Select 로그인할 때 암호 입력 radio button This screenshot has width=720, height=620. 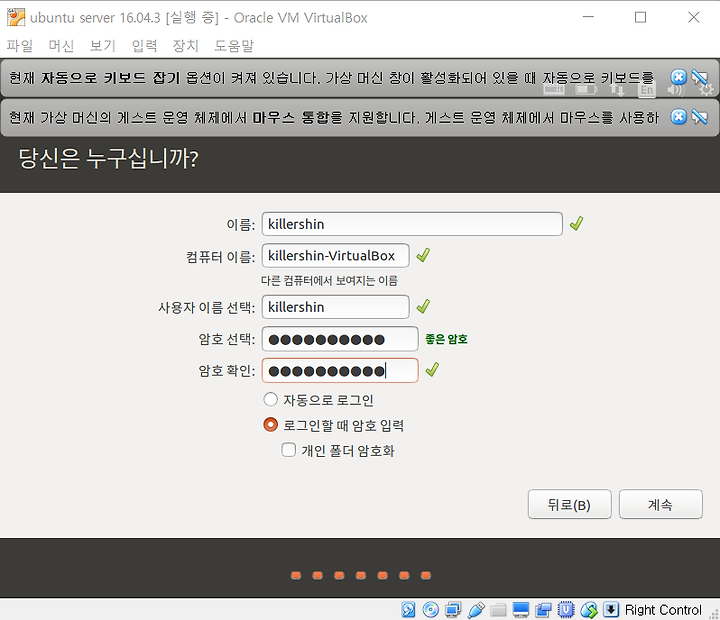270,425
